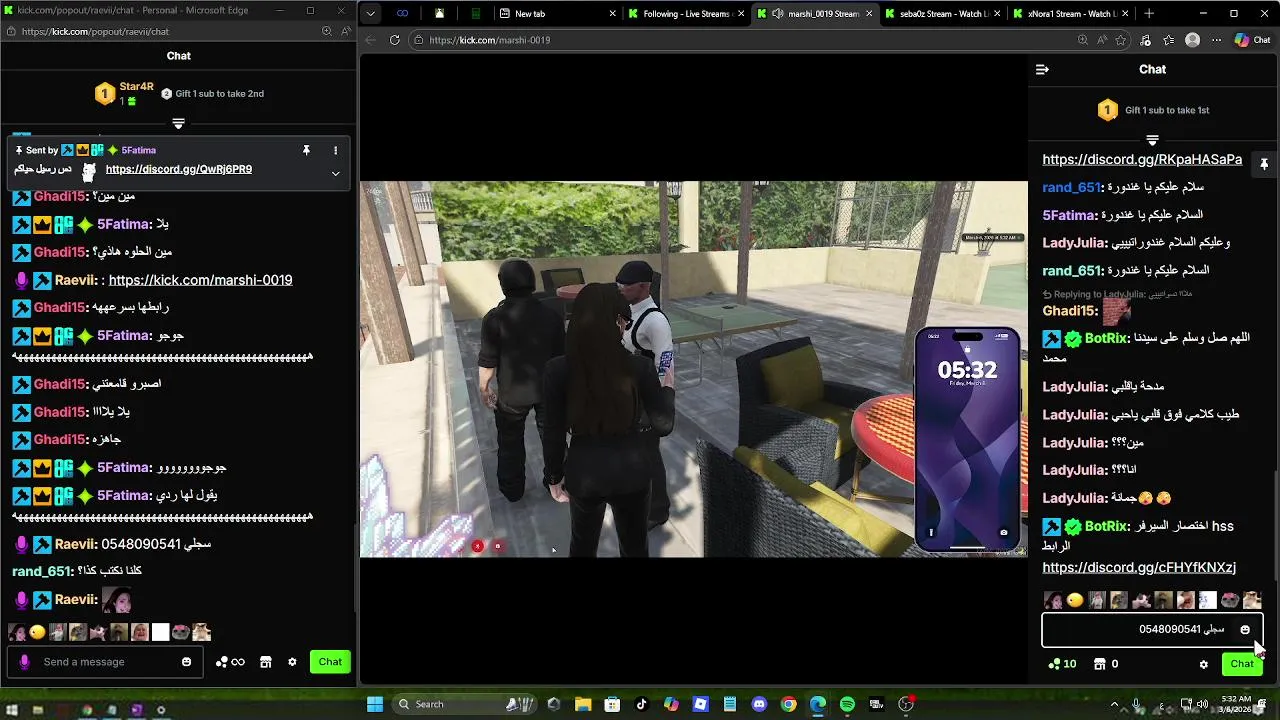The height and width of the screenshot is (720, 1280).
Task: Open the Edge profile avatar
Action: coord(1192,40)
